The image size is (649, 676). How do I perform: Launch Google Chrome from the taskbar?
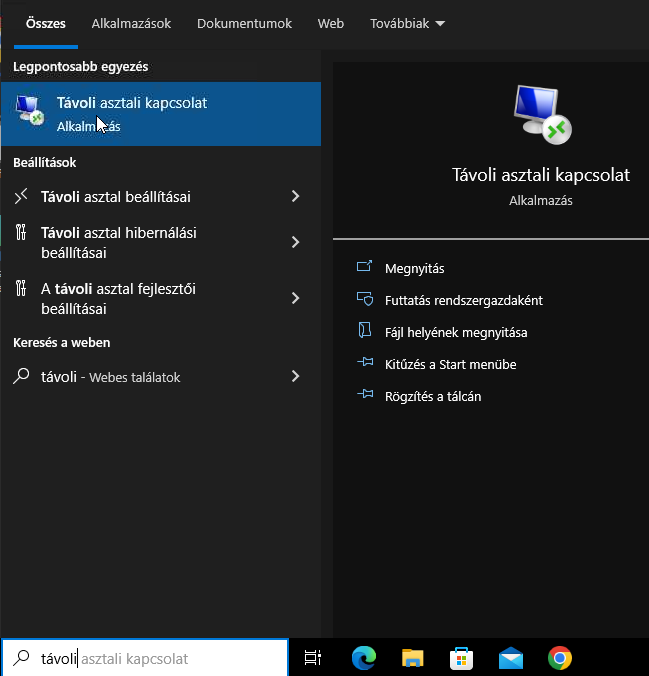[x=560, y=657]
